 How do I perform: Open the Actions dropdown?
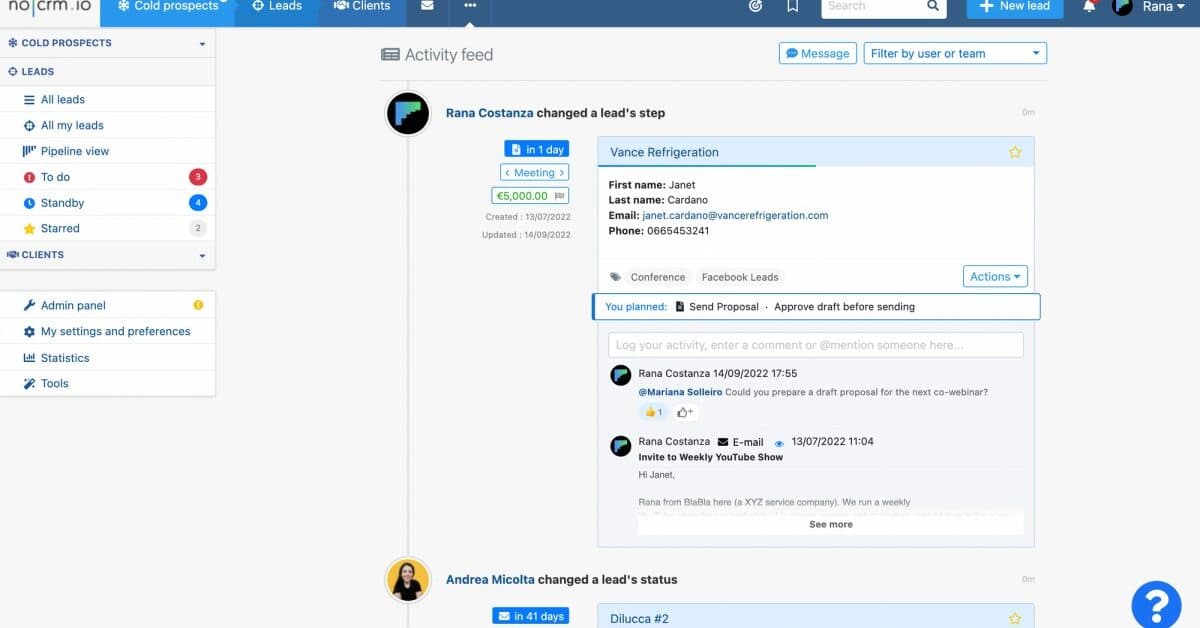(x=995, y=276)
